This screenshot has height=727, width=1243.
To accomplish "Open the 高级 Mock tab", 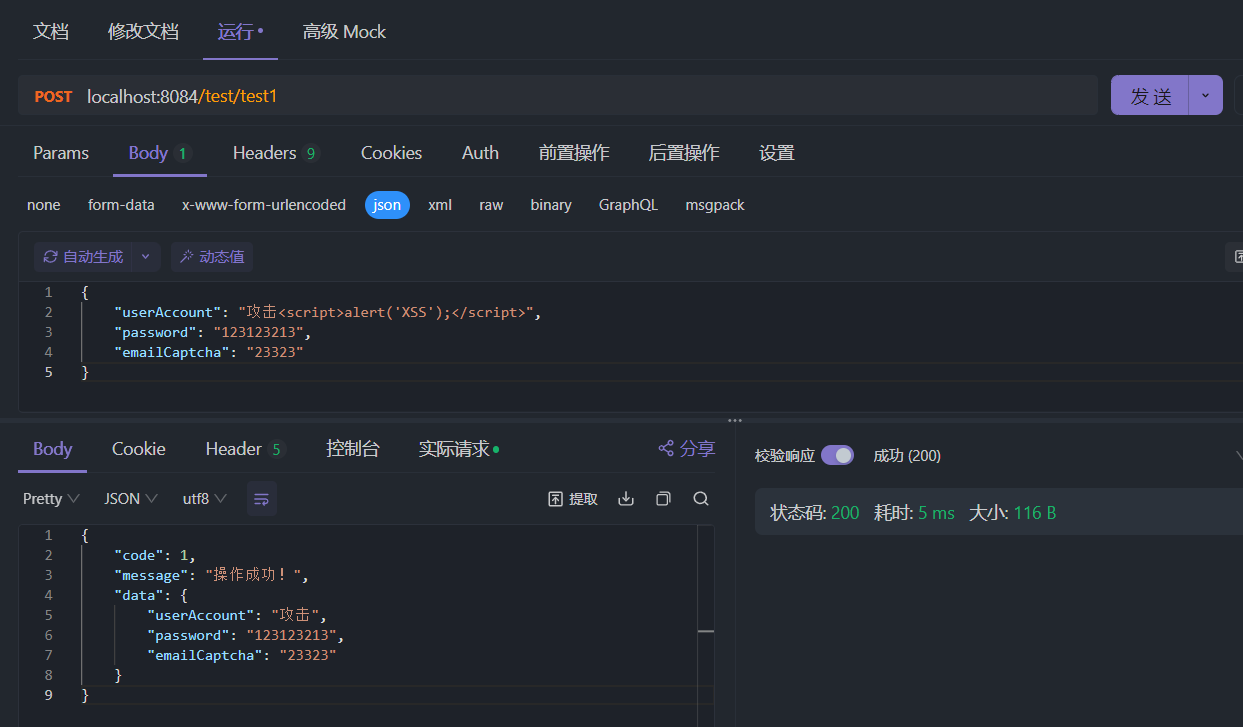I will [344, 31].
